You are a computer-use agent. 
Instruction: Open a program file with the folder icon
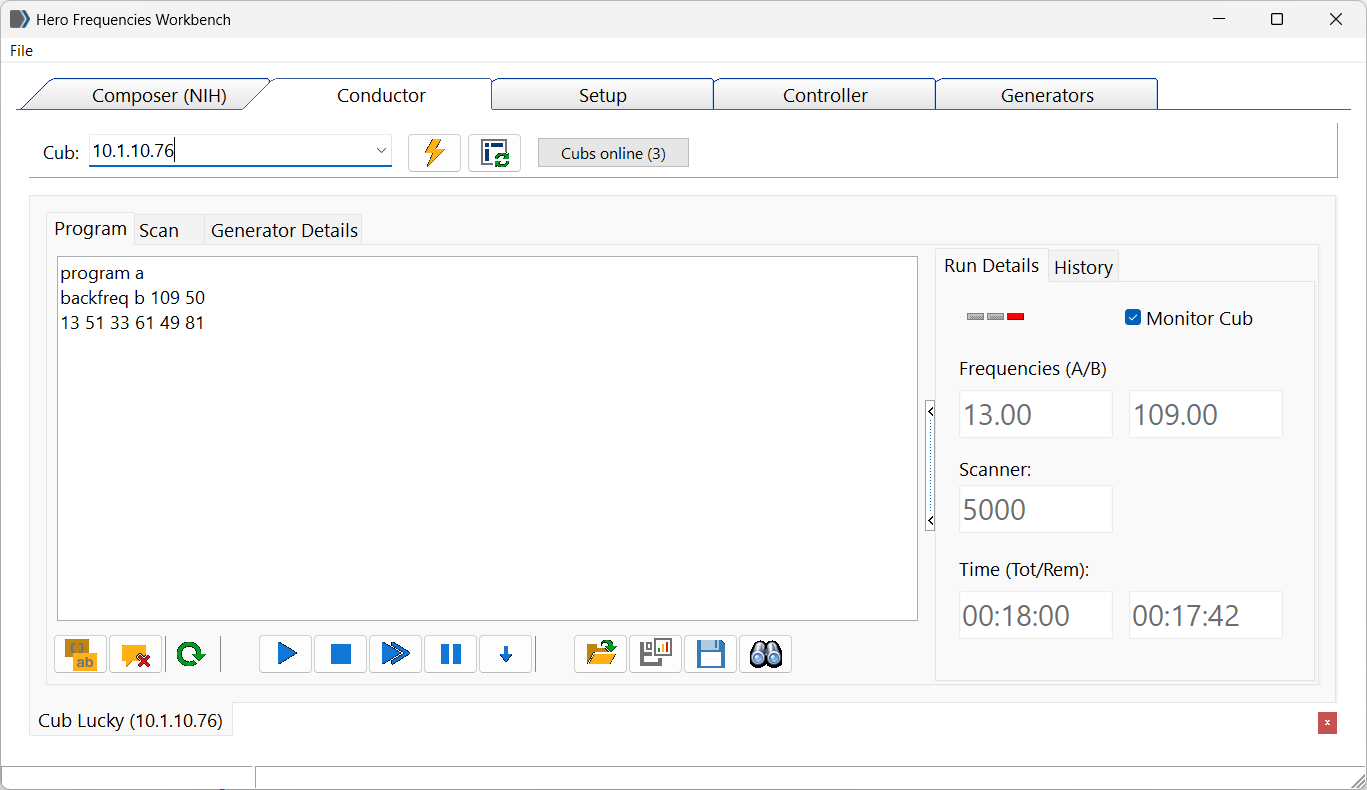pos(601,654)
